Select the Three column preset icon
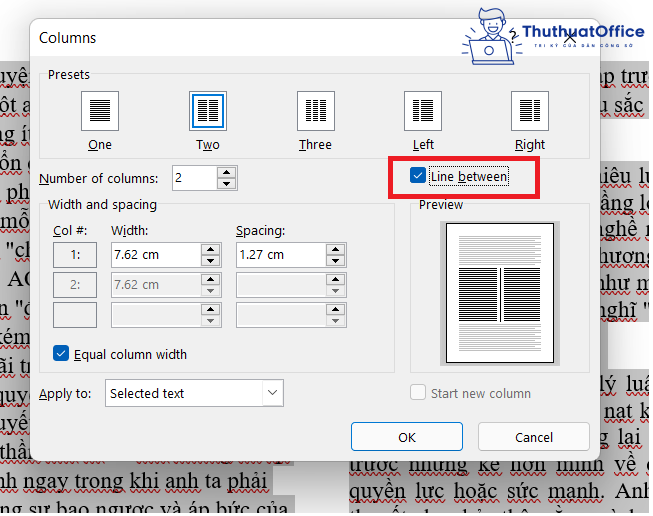 pos(316,111)
